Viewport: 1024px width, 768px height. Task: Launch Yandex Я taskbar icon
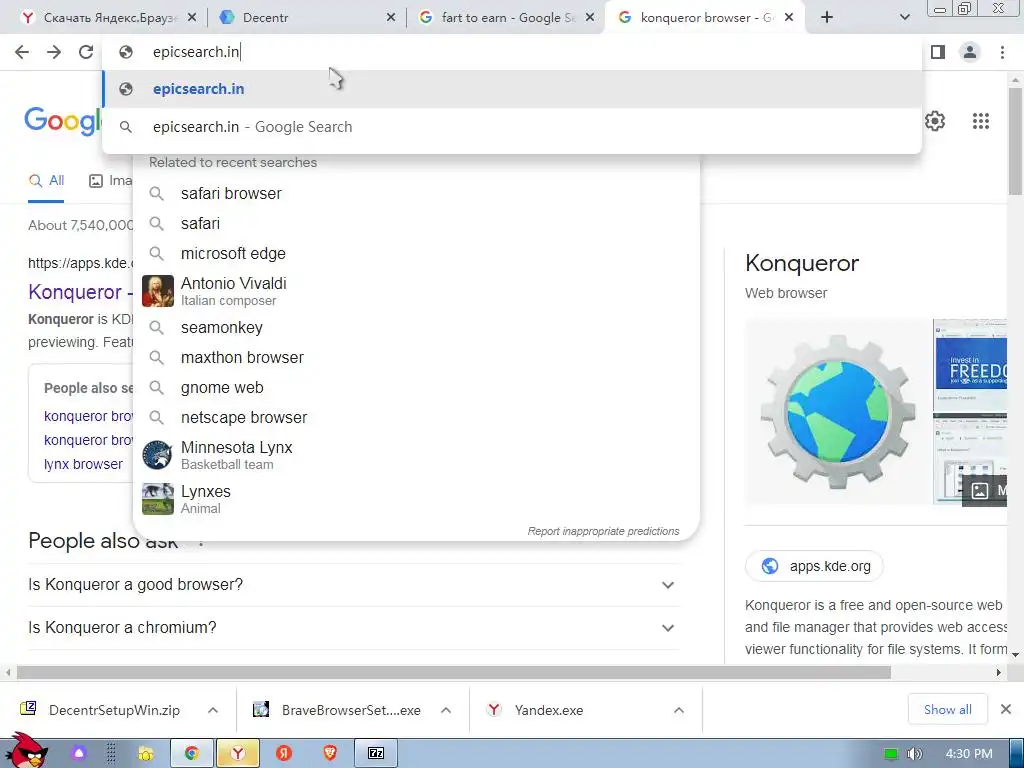[x=283, y=753]
